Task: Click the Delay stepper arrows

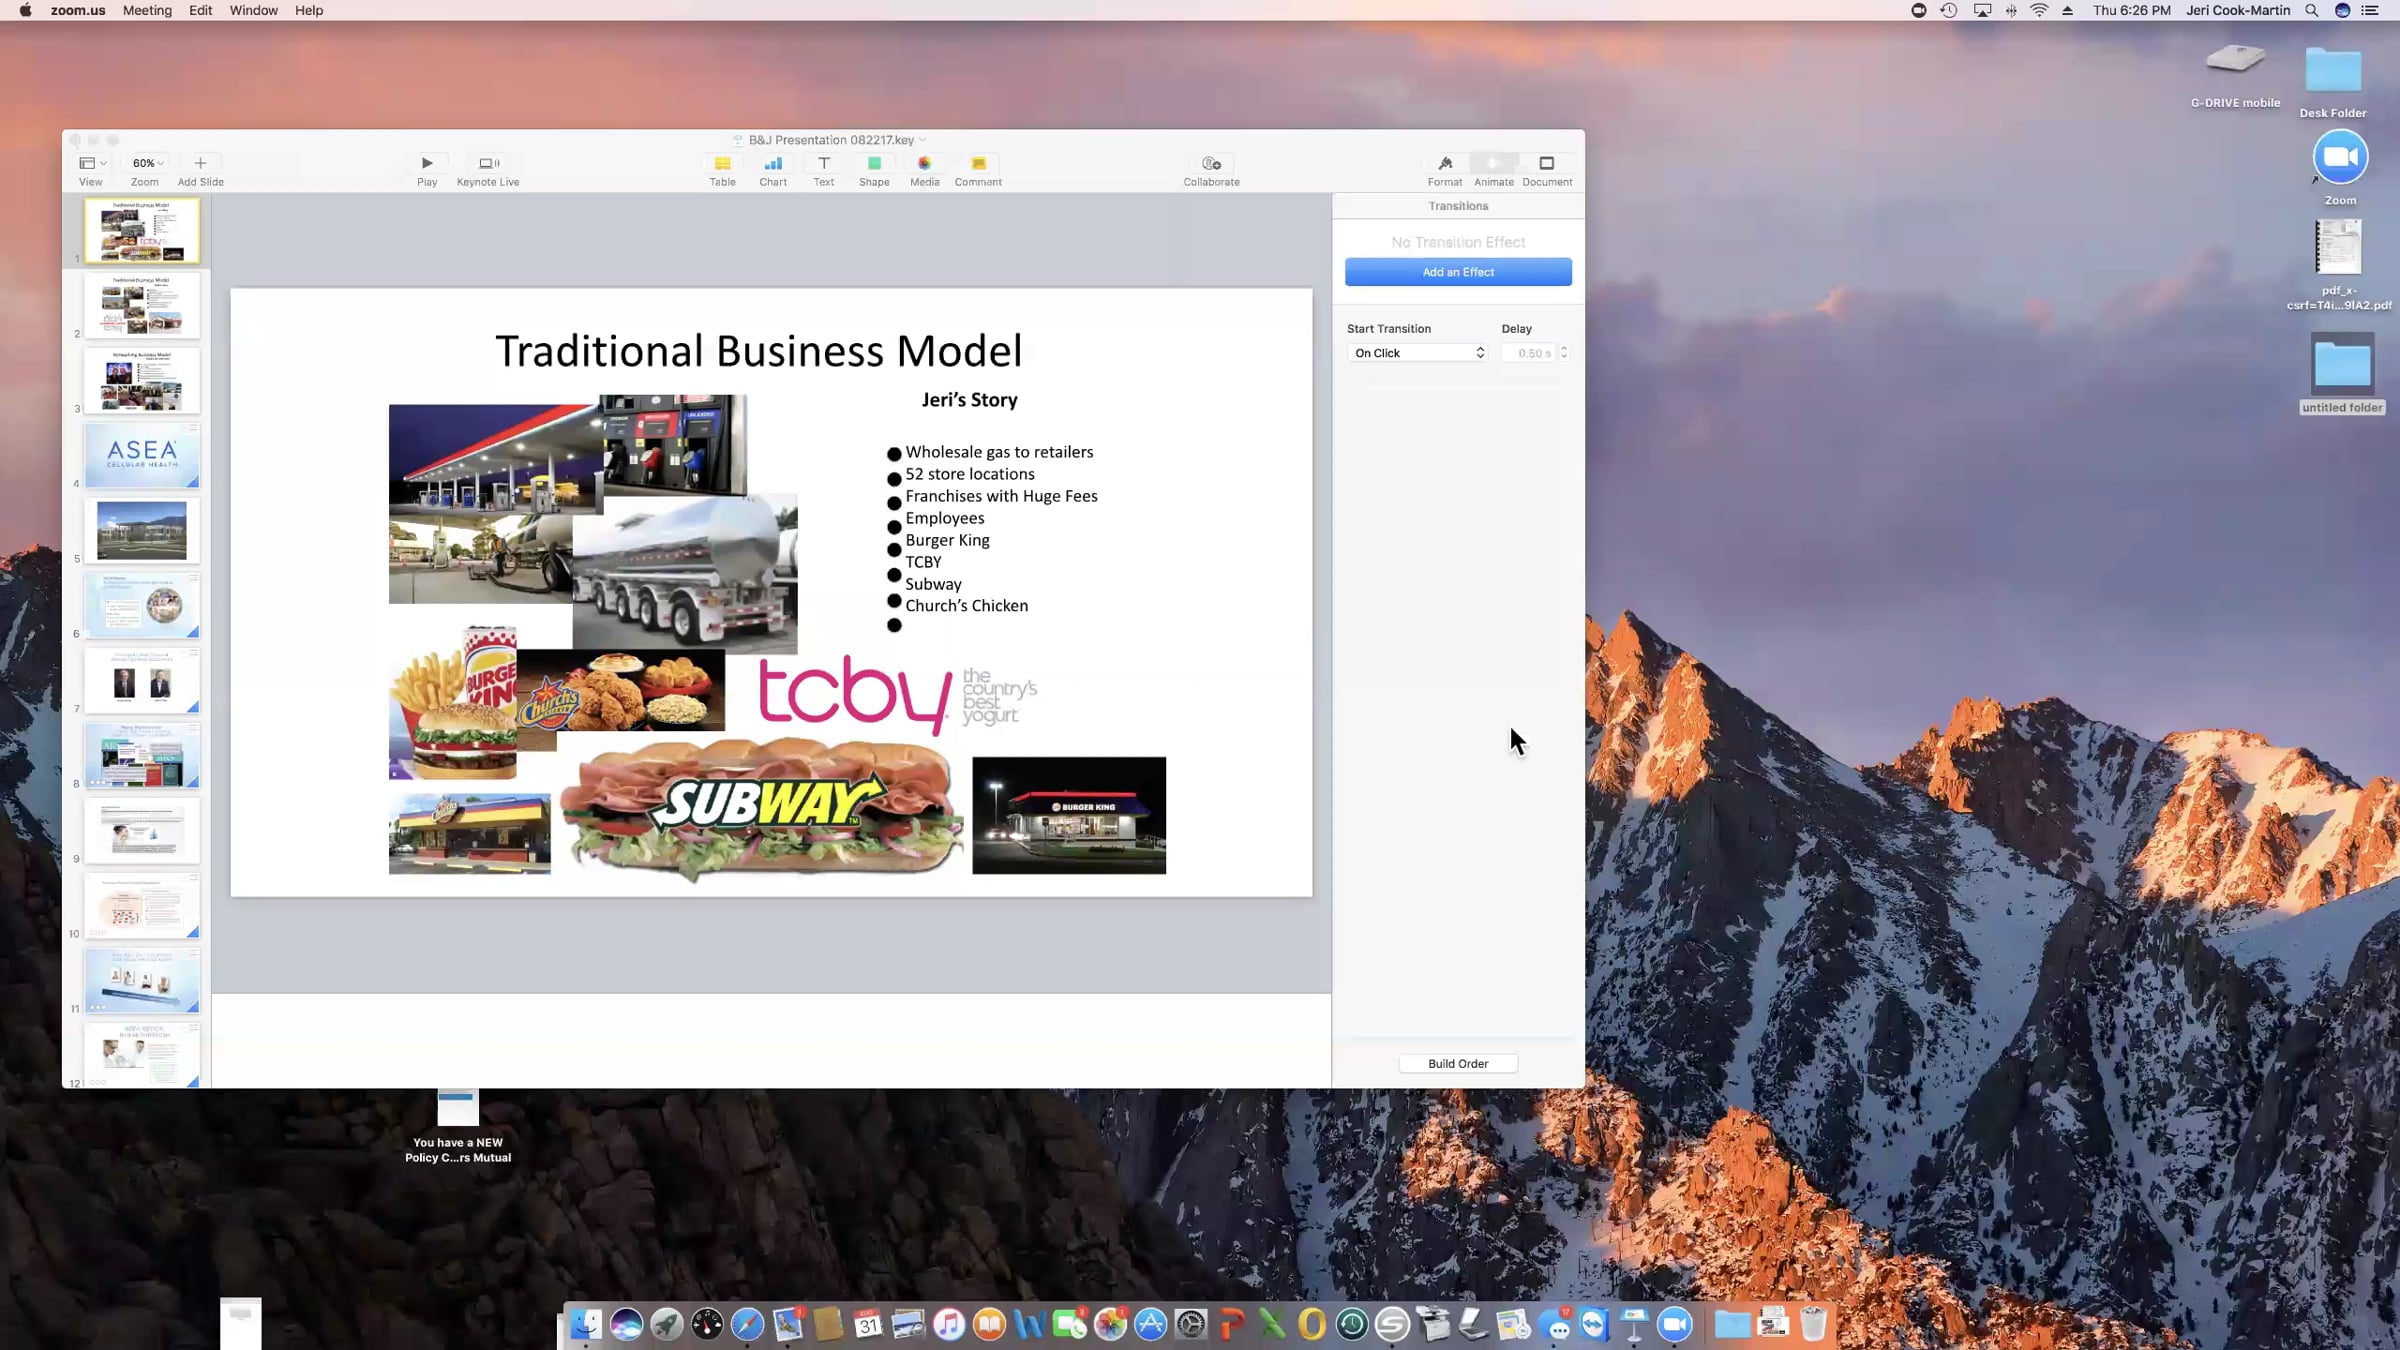Action: pos(1564,353)
